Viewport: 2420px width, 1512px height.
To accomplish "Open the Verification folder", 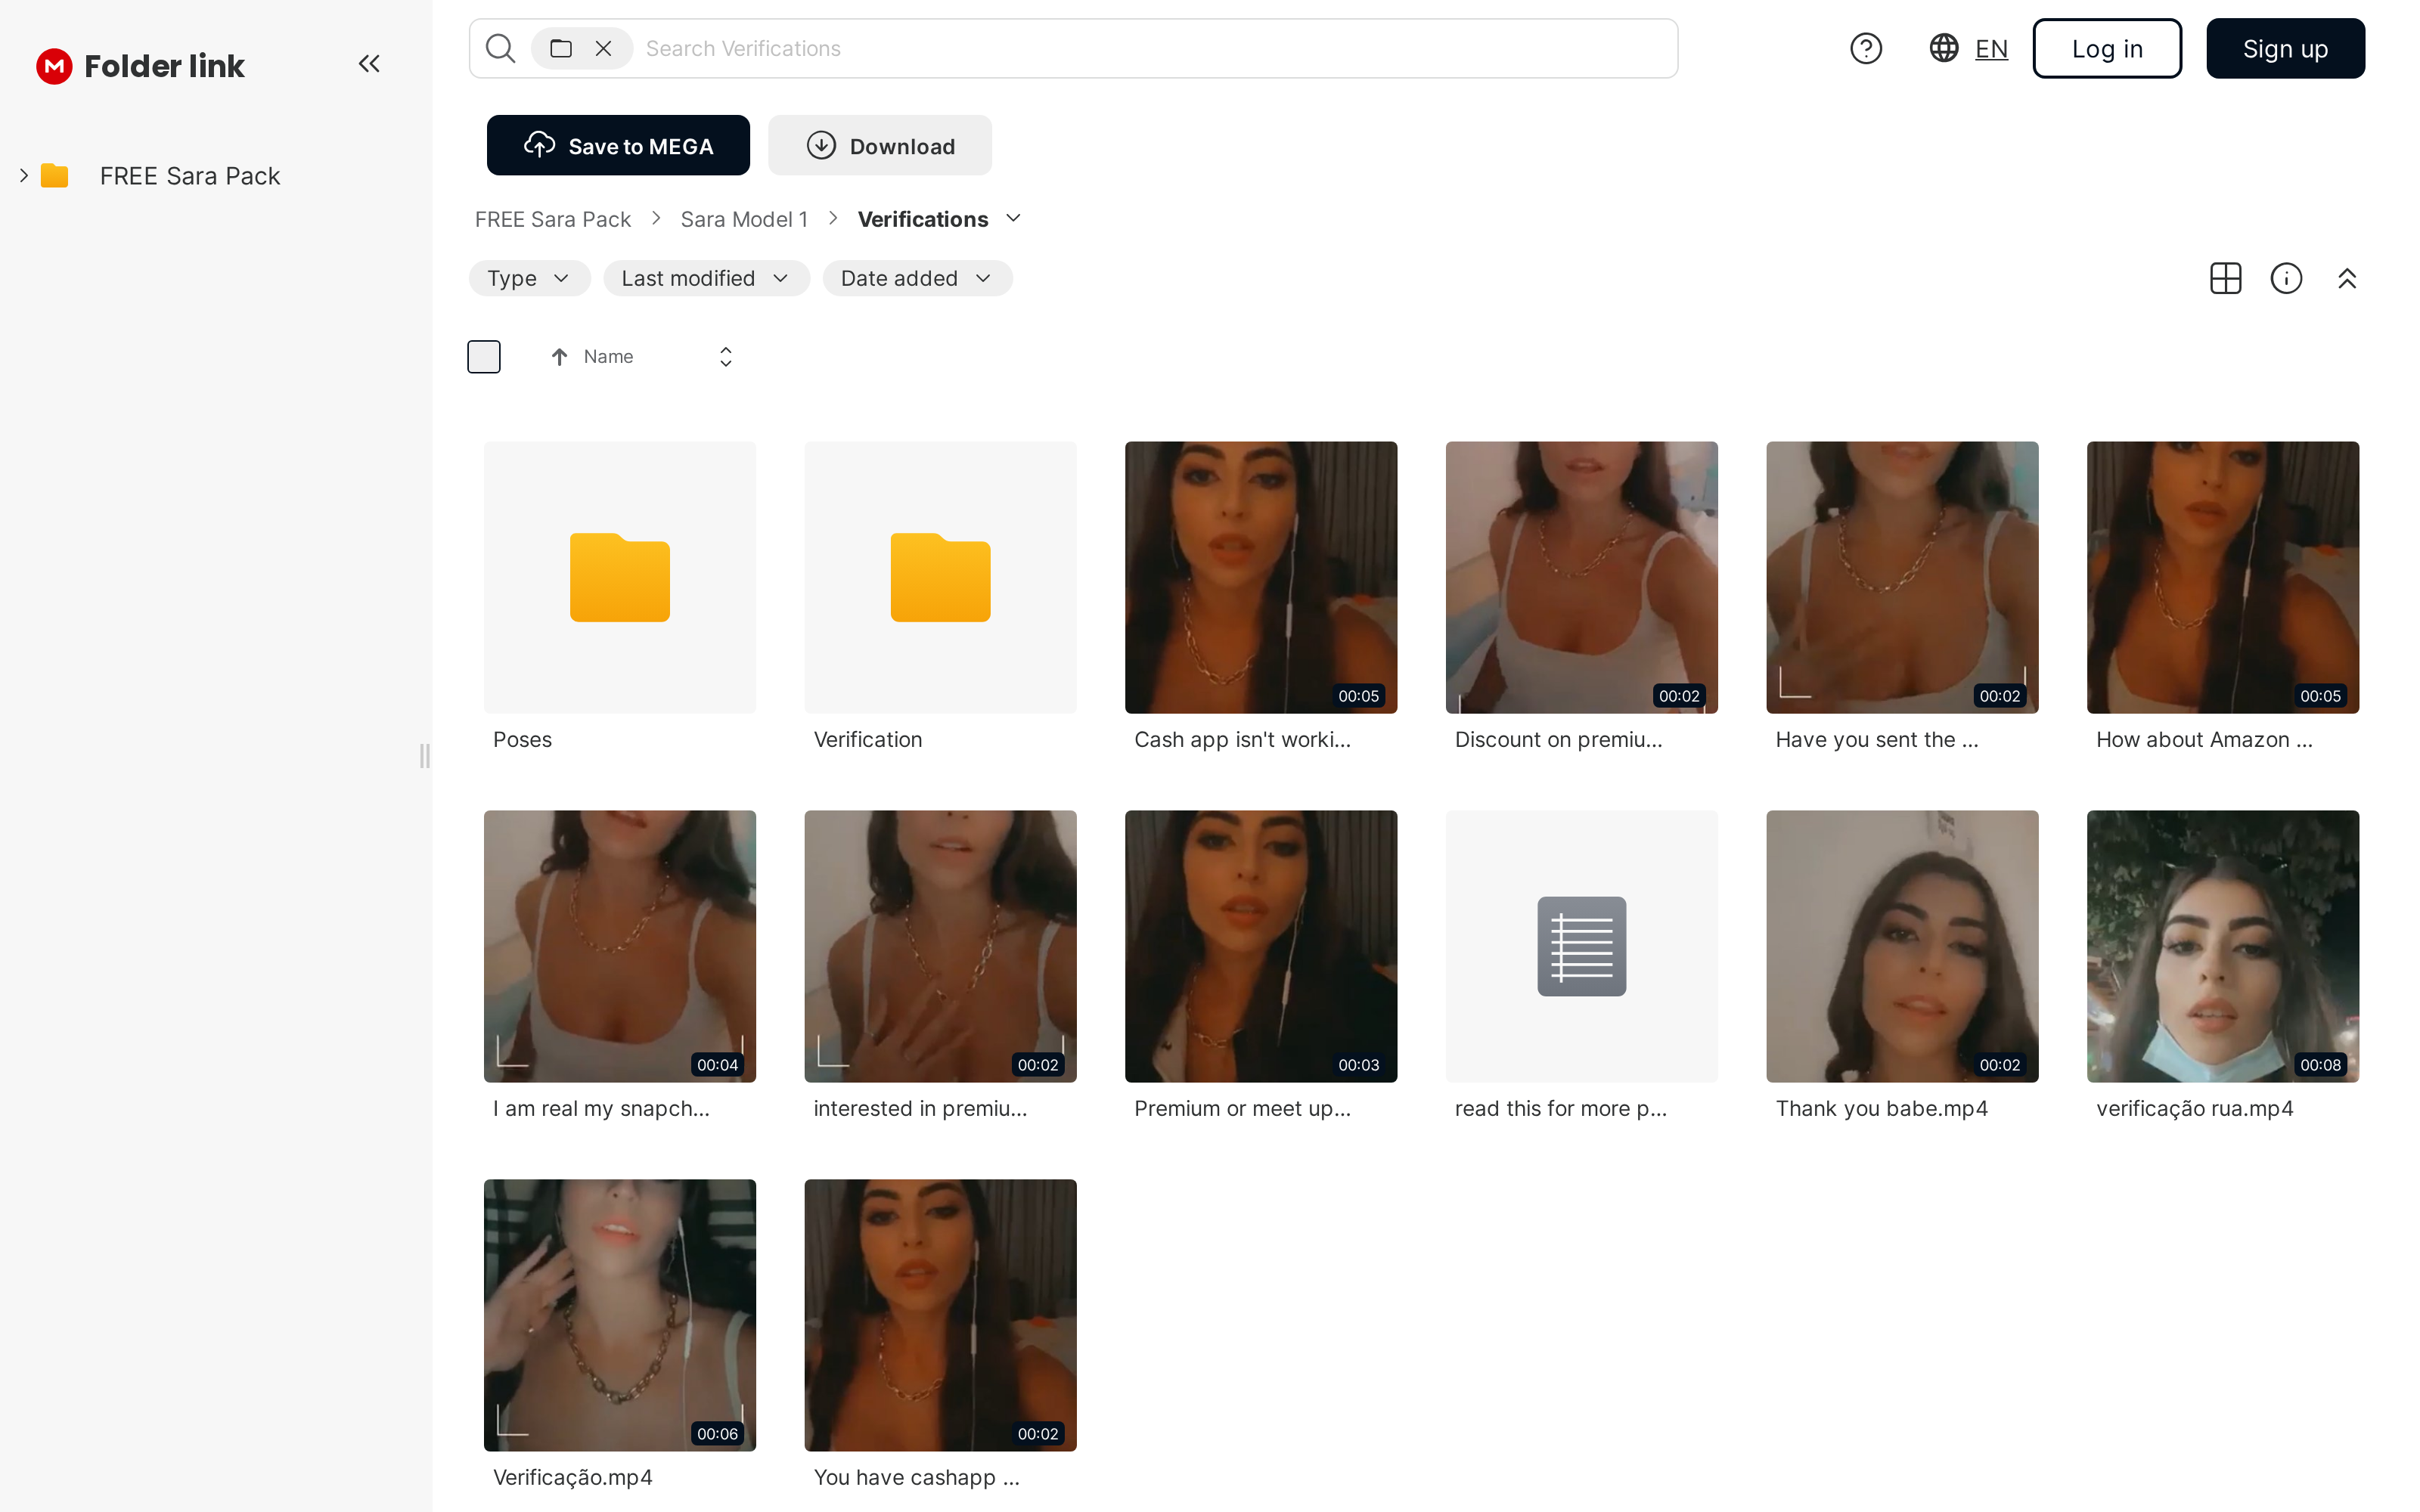I will click(941, 577).
